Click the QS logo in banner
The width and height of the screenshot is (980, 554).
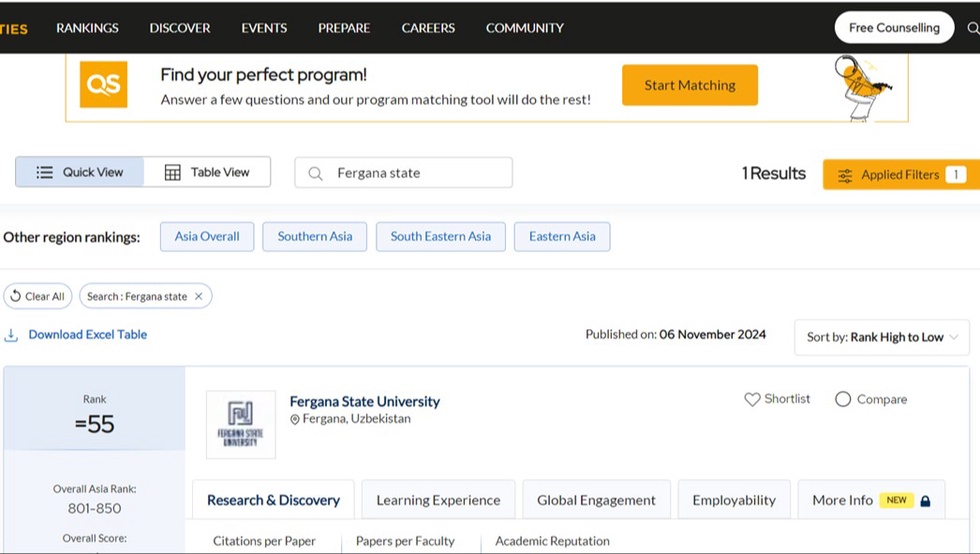click(x=103, y=85)
